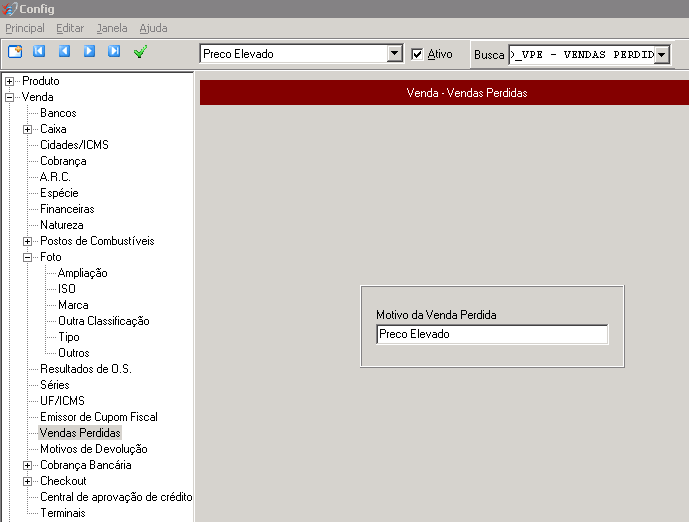Select Ampliação under Foto

pos(83,273)
